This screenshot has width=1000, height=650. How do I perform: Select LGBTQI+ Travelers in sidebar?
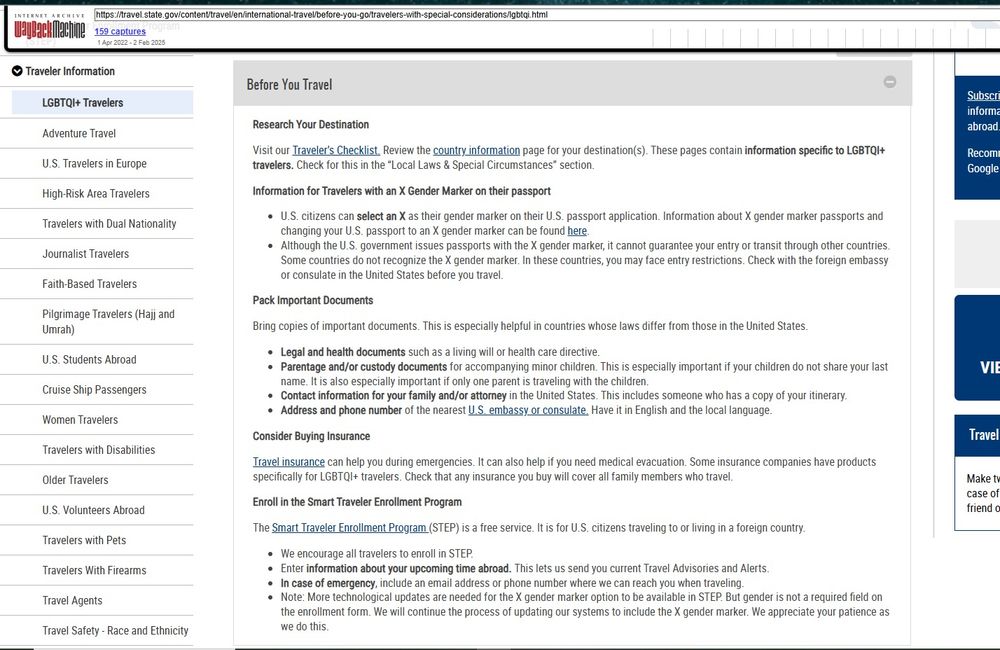(x=102, y=103)
